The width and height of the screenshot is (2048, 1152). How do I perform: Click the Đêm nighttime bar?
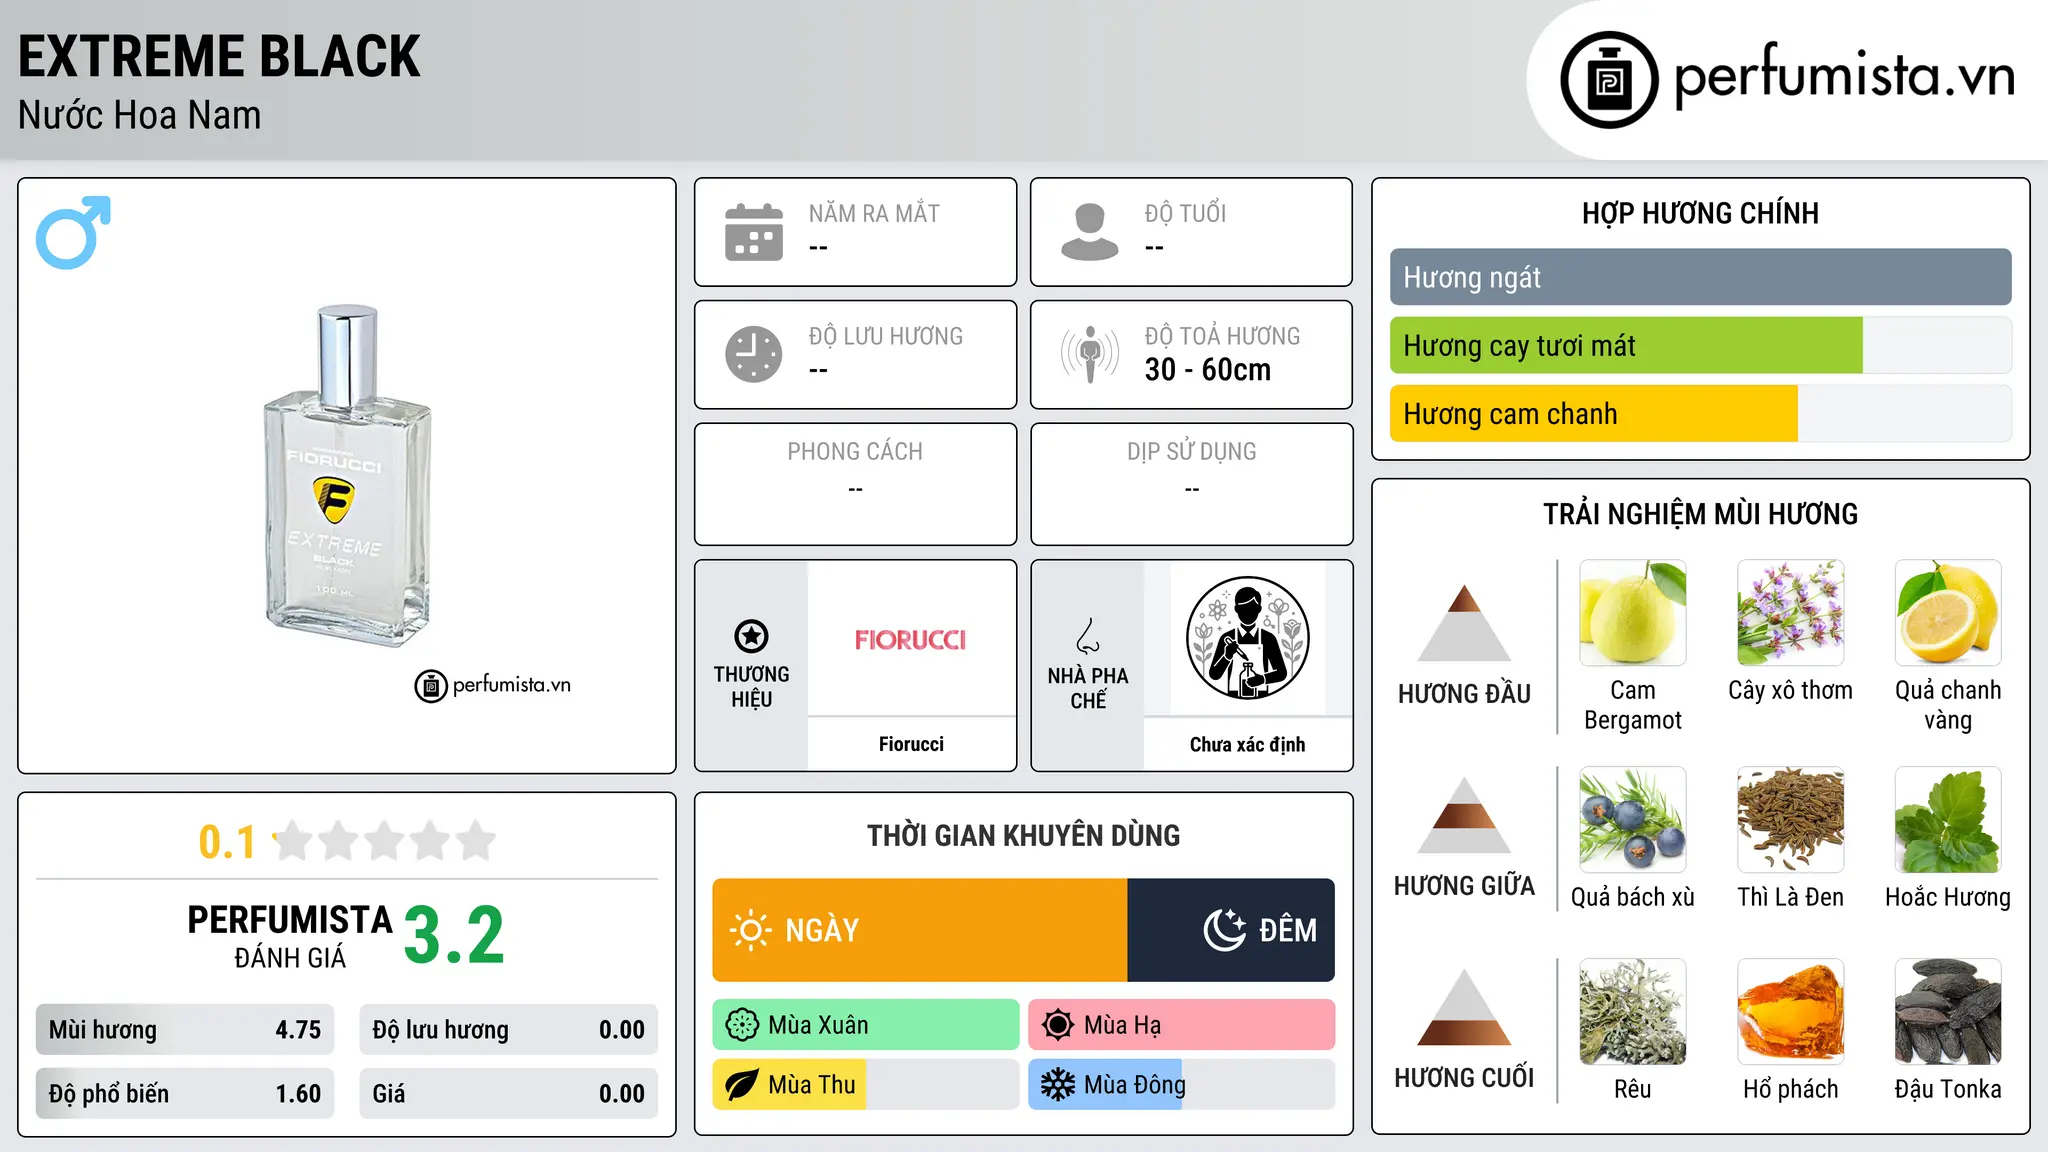[x=1231, y=930]
